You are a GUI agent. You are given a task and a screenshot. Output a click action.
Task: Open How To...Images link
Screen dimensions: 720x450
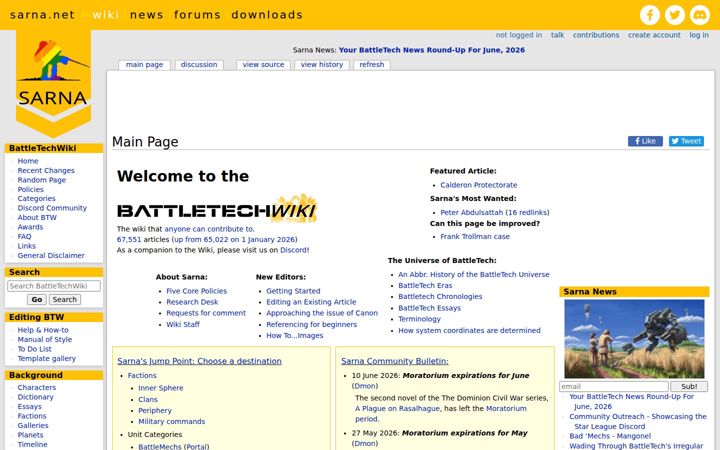tap(294, 336)
